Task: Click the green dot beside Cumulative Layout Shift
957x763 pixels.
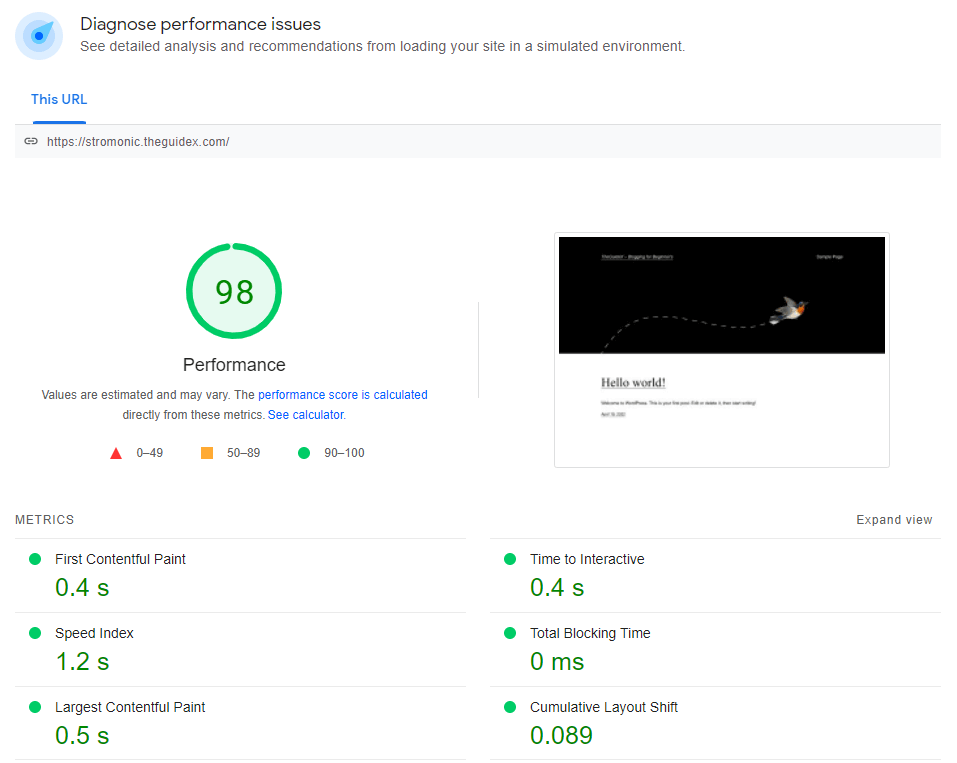Action: (509, 707)
